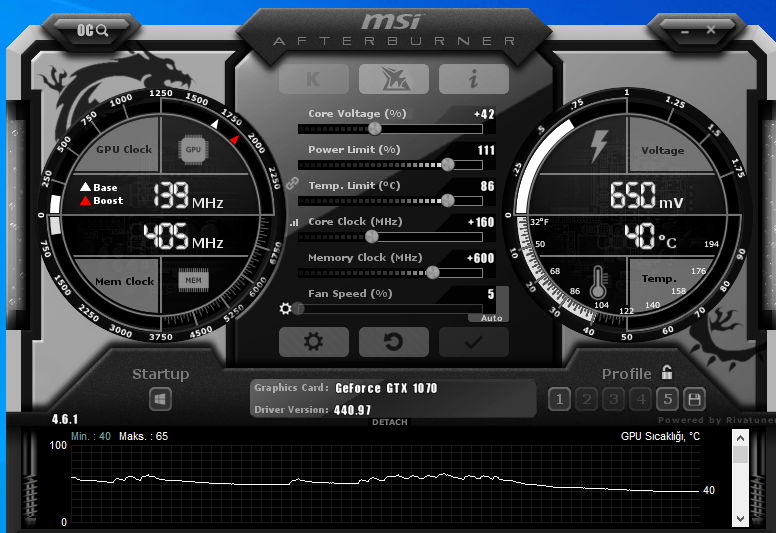Click the Kombustor K button
The image size is (776, 533).
pyautogui.click(x=314, y=79)
